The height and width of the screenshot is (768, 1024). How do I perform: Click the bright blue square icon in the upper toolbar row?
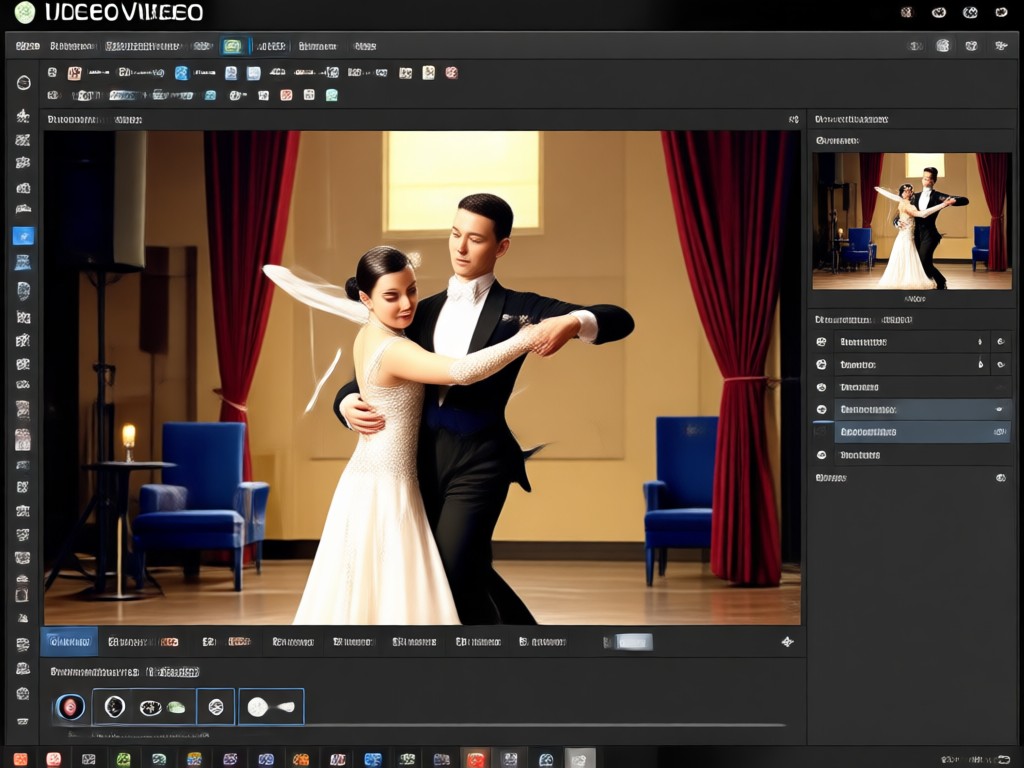tap(182, 73)
